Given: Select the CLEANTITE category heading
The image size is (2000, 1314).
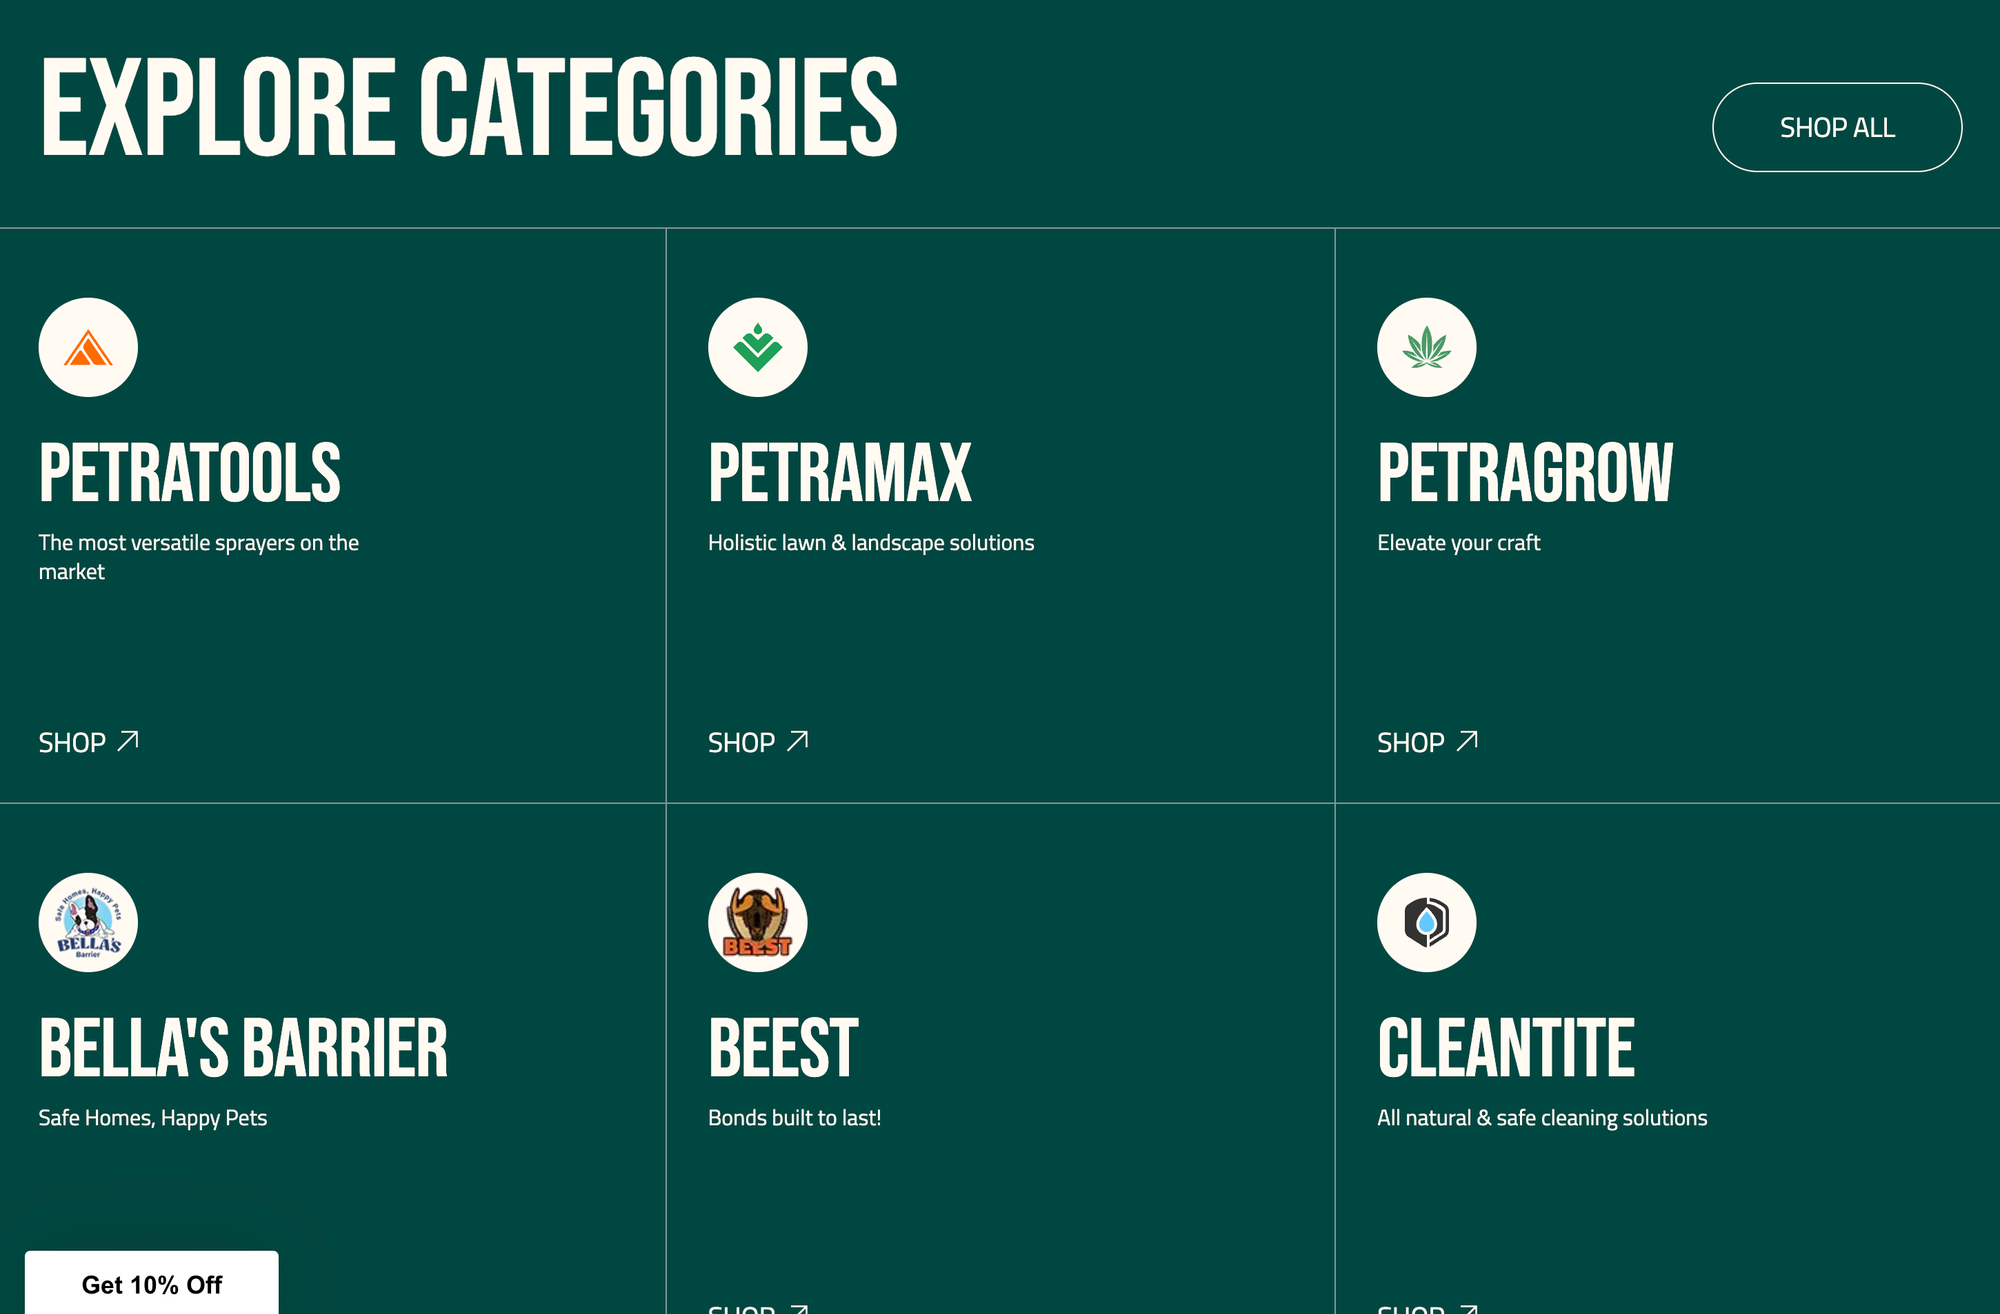Looking at the screenshot, I should [1506, 1048].
